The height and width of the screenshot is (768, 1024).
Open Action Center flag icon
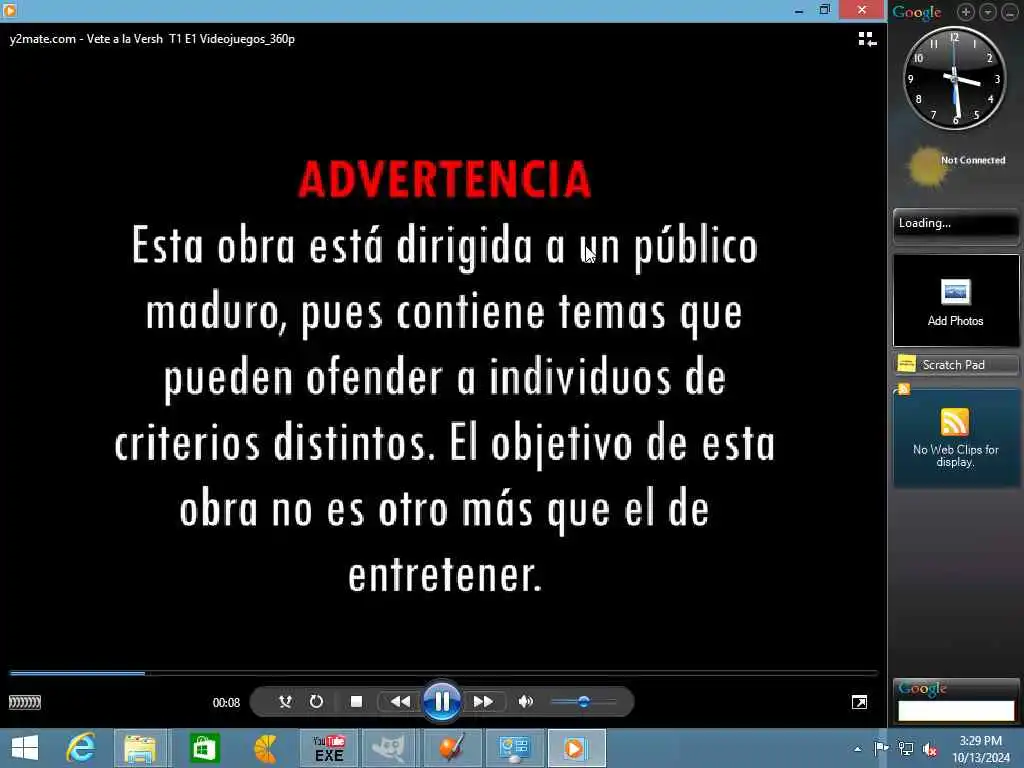[881, 748]
